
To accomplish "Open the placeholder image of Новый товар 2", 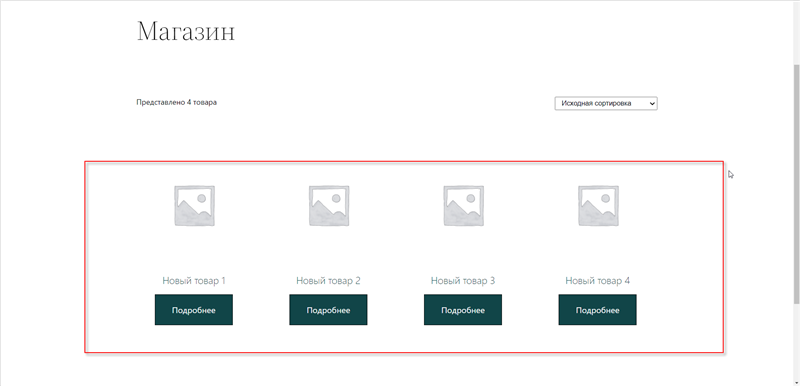I will 329,205.
